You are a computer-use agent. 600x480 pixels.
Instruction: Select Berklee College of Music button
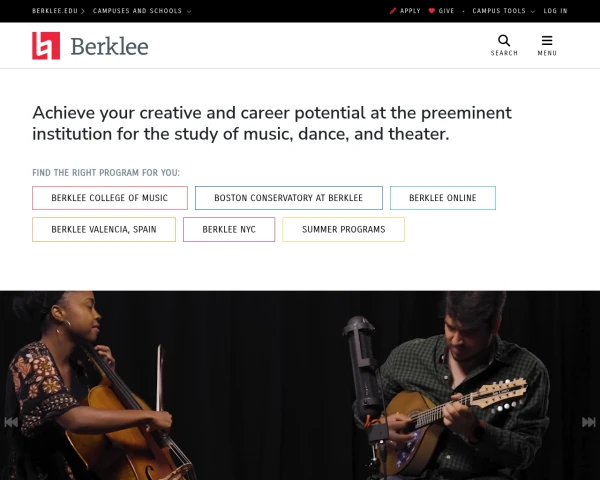[110, 198]
